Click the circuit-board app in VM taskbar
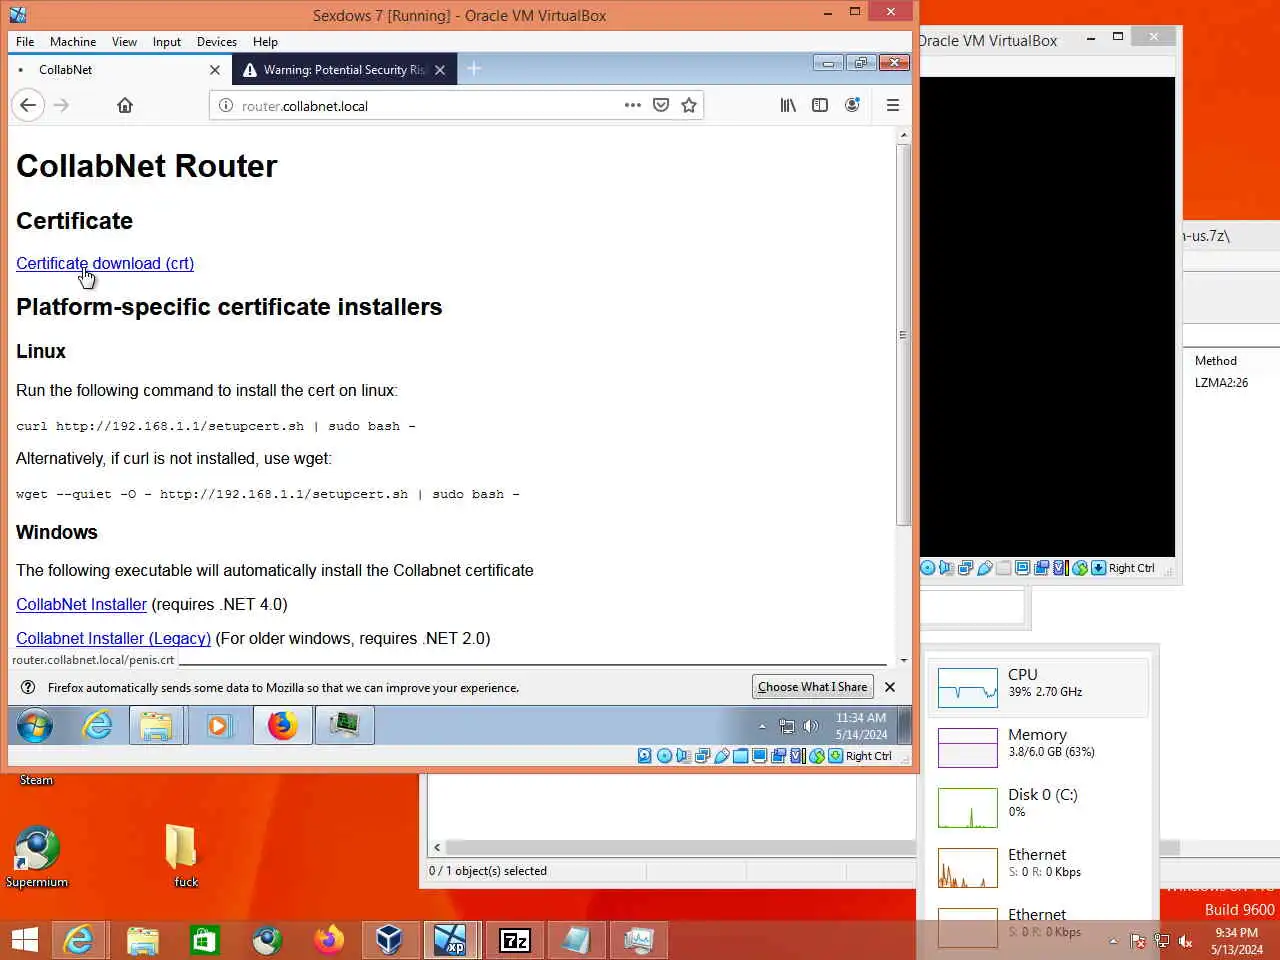The height and width of the screenshot is (960, 1280). point(345,725)
